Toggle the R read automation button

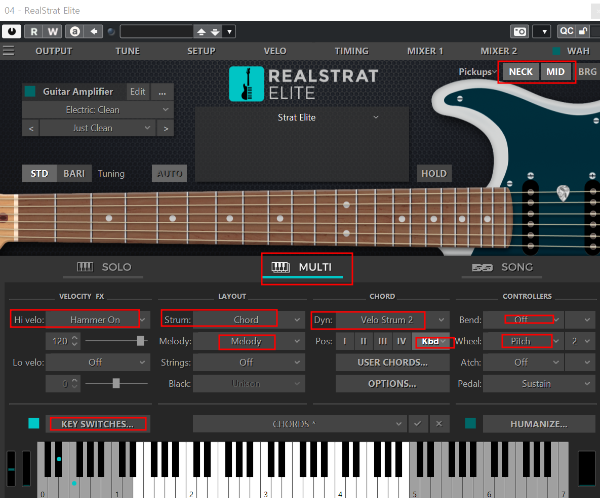34,31
